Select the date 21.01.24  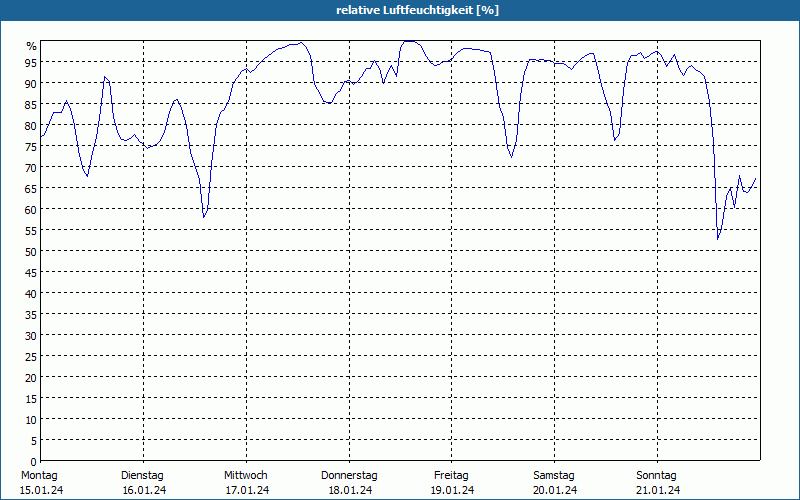pos(658,490)
